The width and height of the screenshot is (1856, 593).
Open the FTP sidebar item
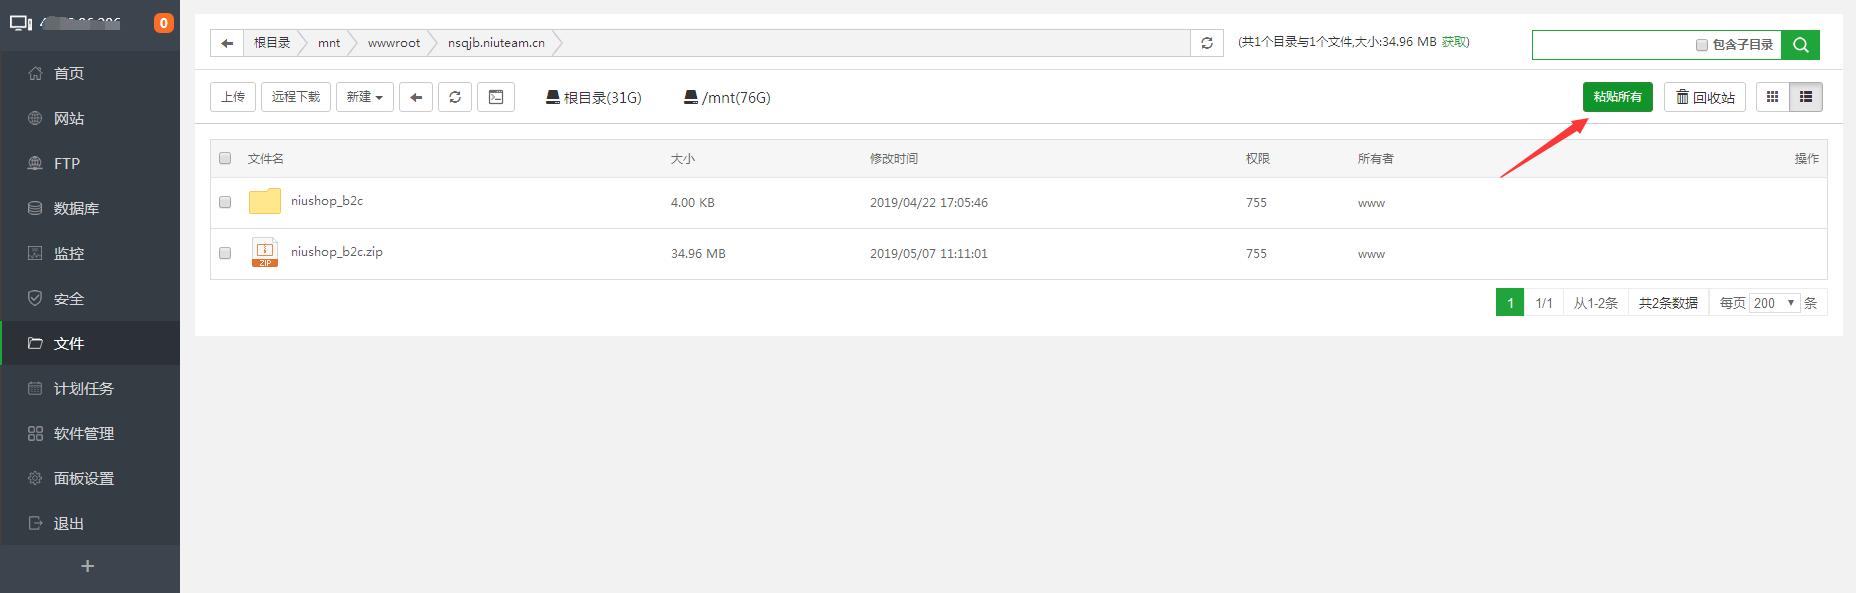coord(90,163)
